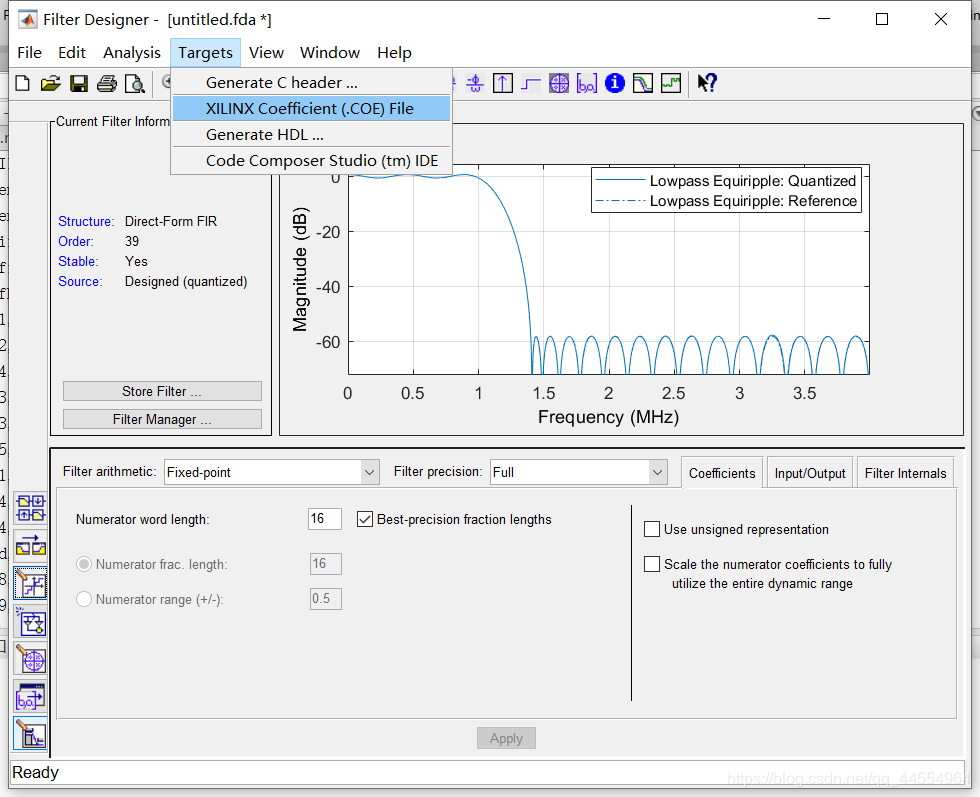Click the Frequency (MHz) axis label
This screenshot has height=797, width=980.
point(608,417)
